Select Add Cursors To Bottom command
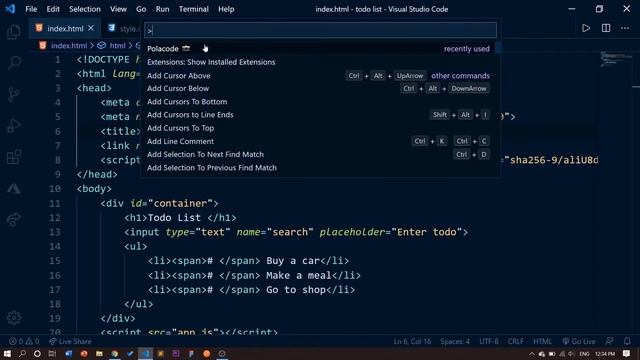 [320, 102]
